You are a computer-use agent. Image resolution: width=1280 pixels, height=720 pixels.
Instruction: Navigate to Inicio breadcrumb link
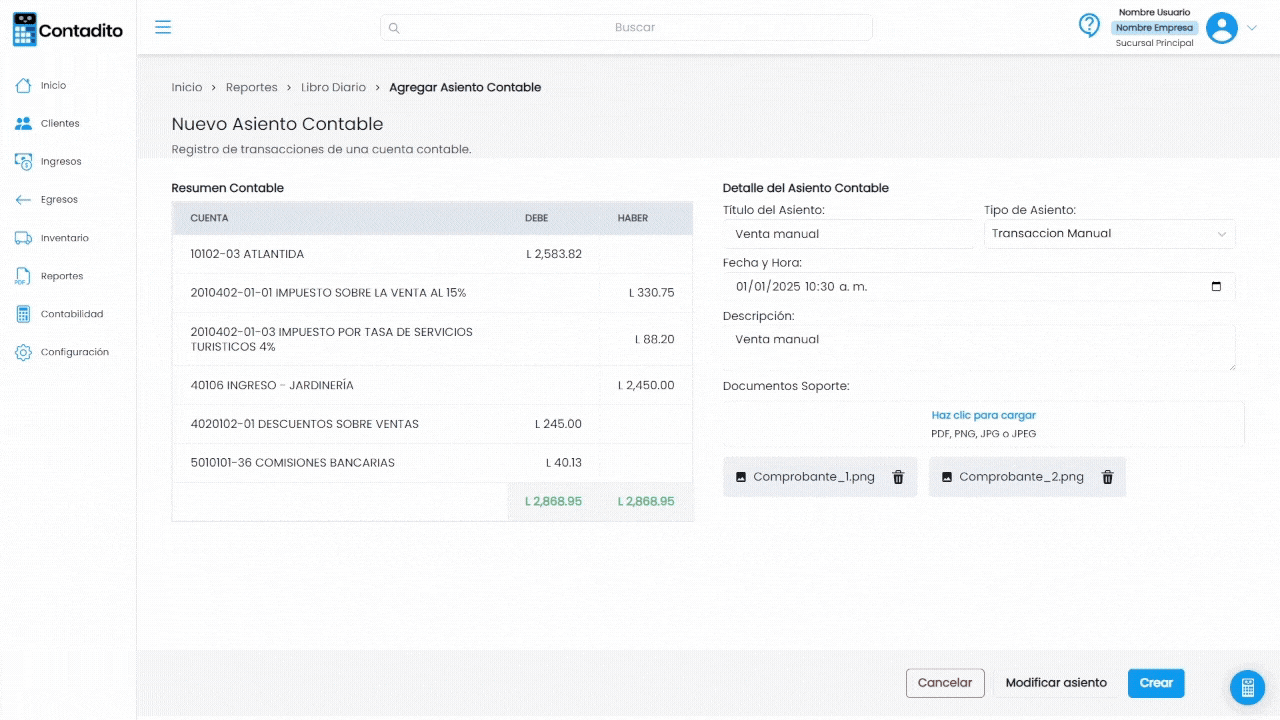[187, 87]
